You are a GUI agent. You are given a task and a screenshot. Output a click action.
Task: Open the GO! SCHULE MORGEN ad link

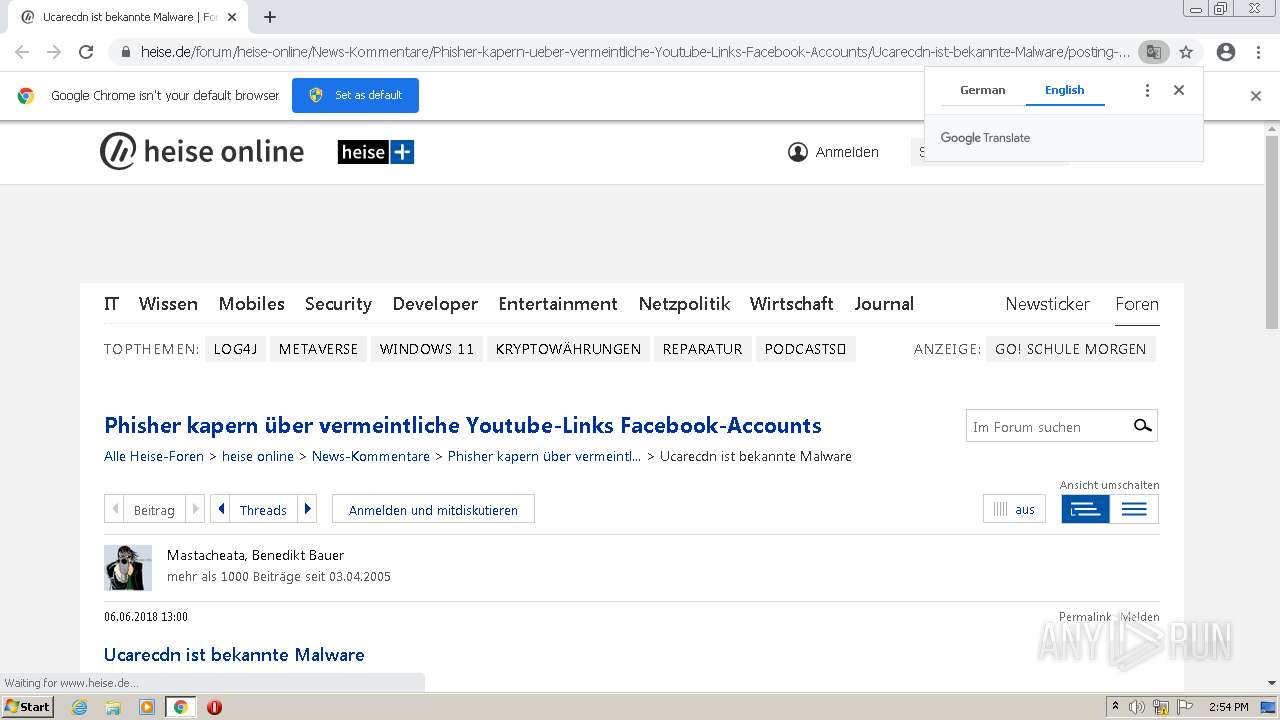[x=1071, y=349]
